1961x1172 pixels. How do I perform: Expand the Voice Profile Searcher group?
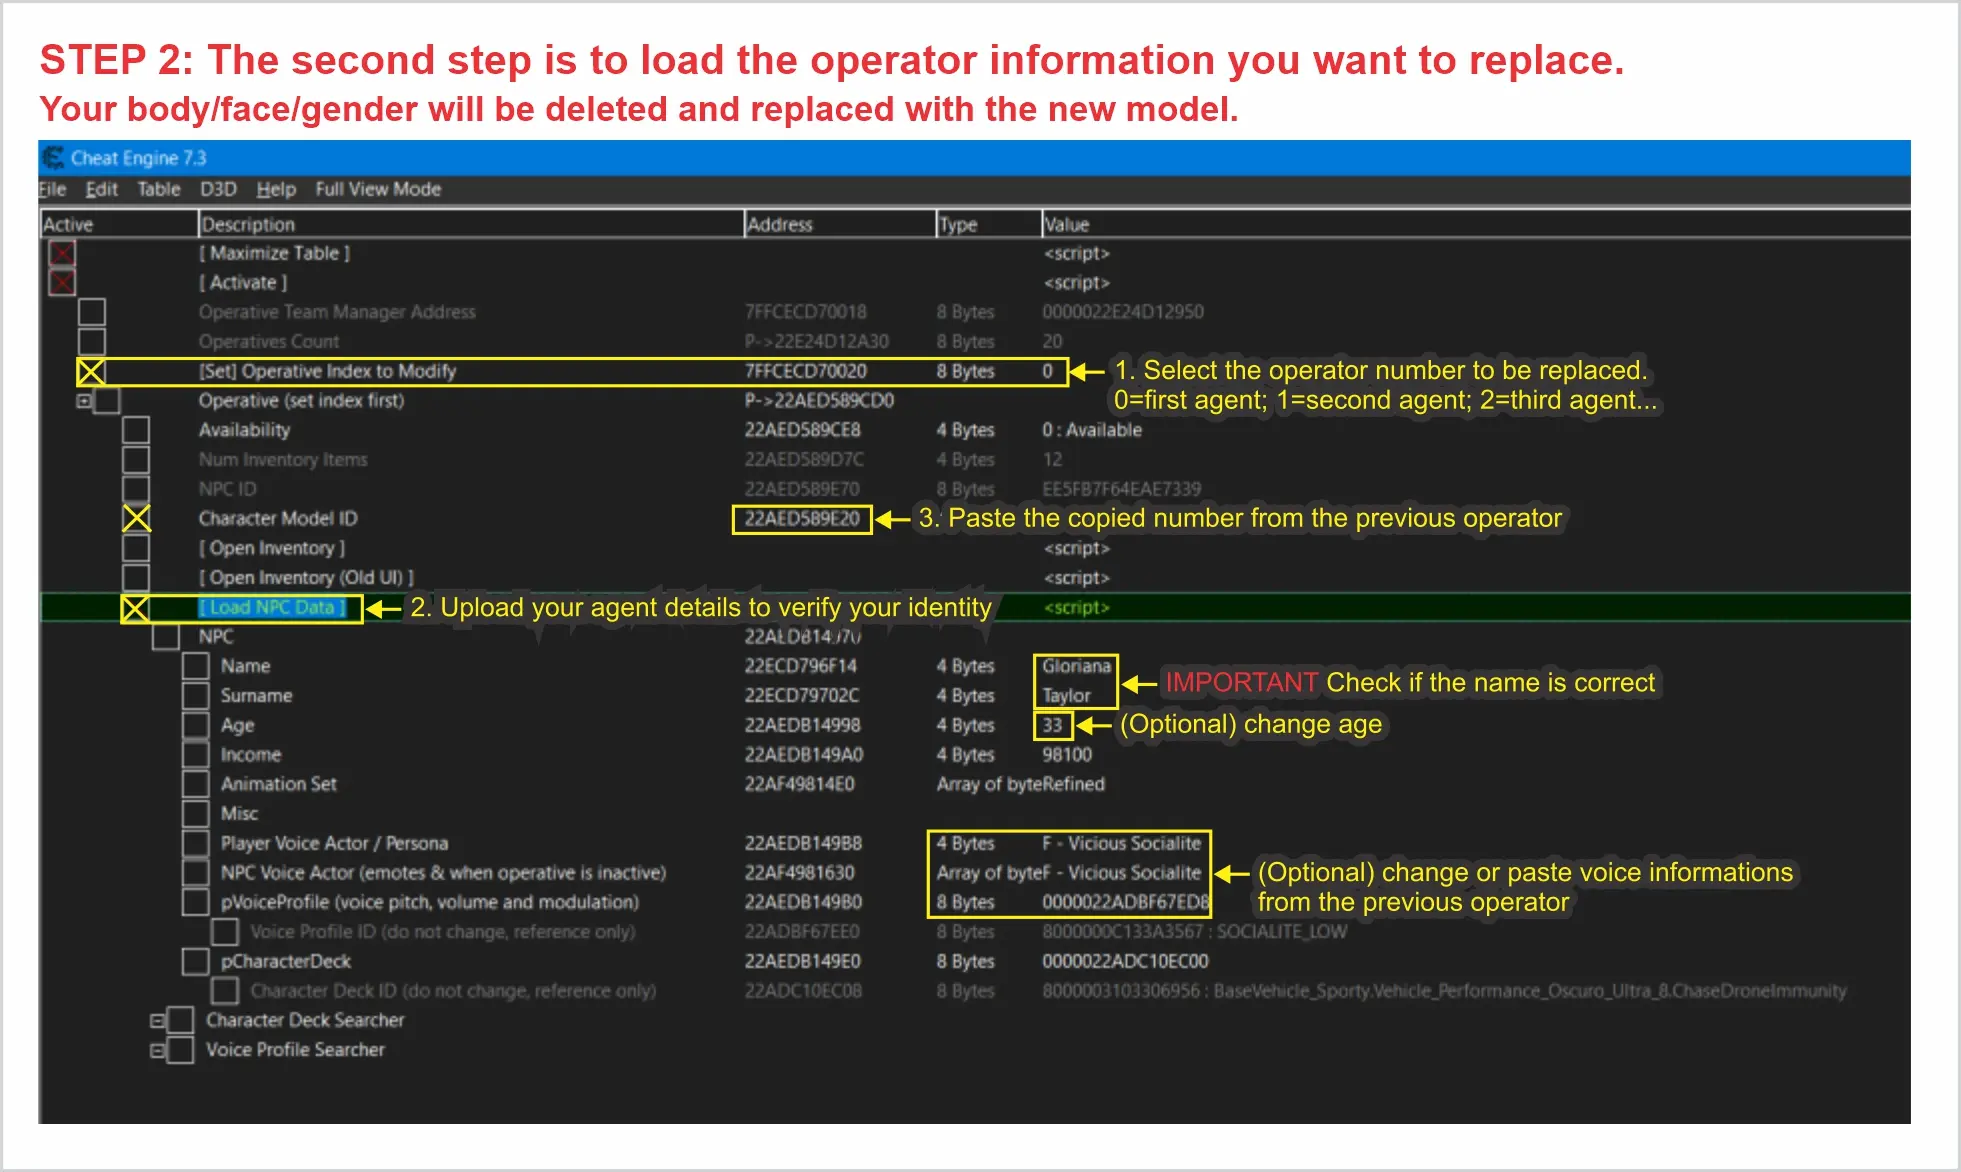(157, 1051)
